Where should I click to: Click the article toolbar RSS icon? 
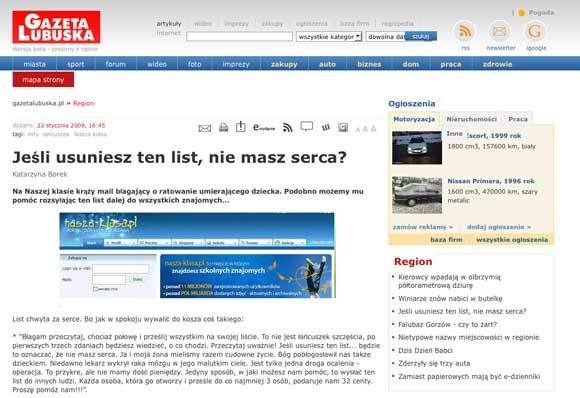(x=287, y=128)
